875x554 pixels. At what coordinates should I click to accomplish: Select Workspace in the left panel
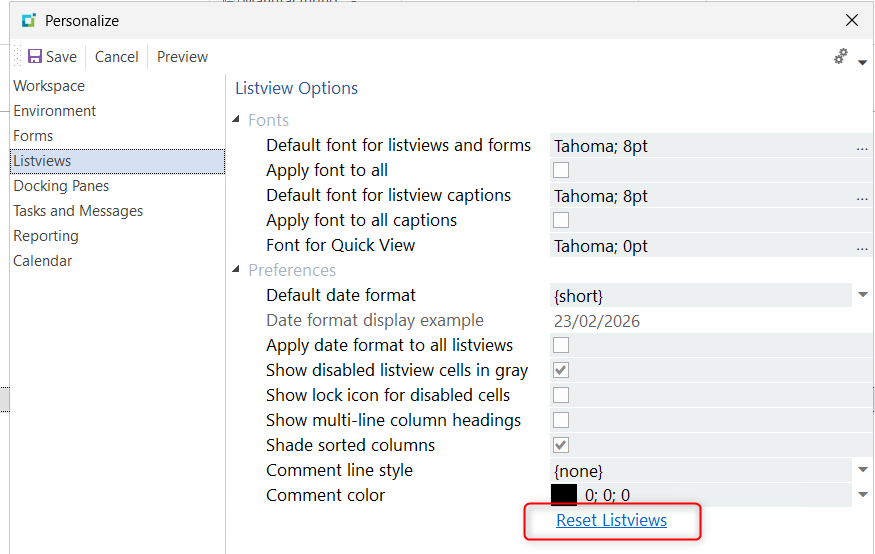(49, 86)
